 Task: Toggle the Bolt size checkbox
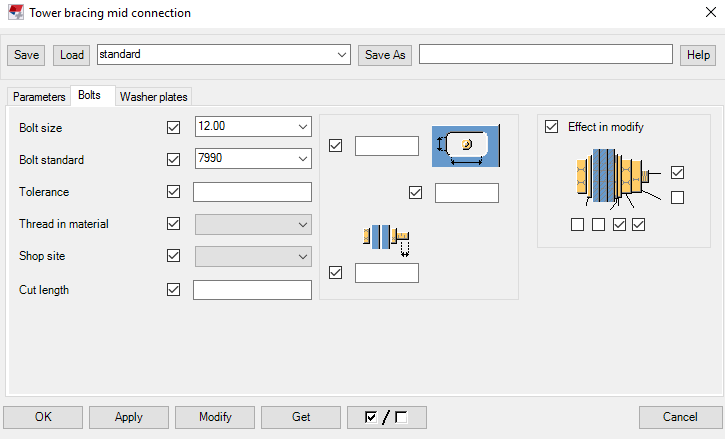[174, 128]
